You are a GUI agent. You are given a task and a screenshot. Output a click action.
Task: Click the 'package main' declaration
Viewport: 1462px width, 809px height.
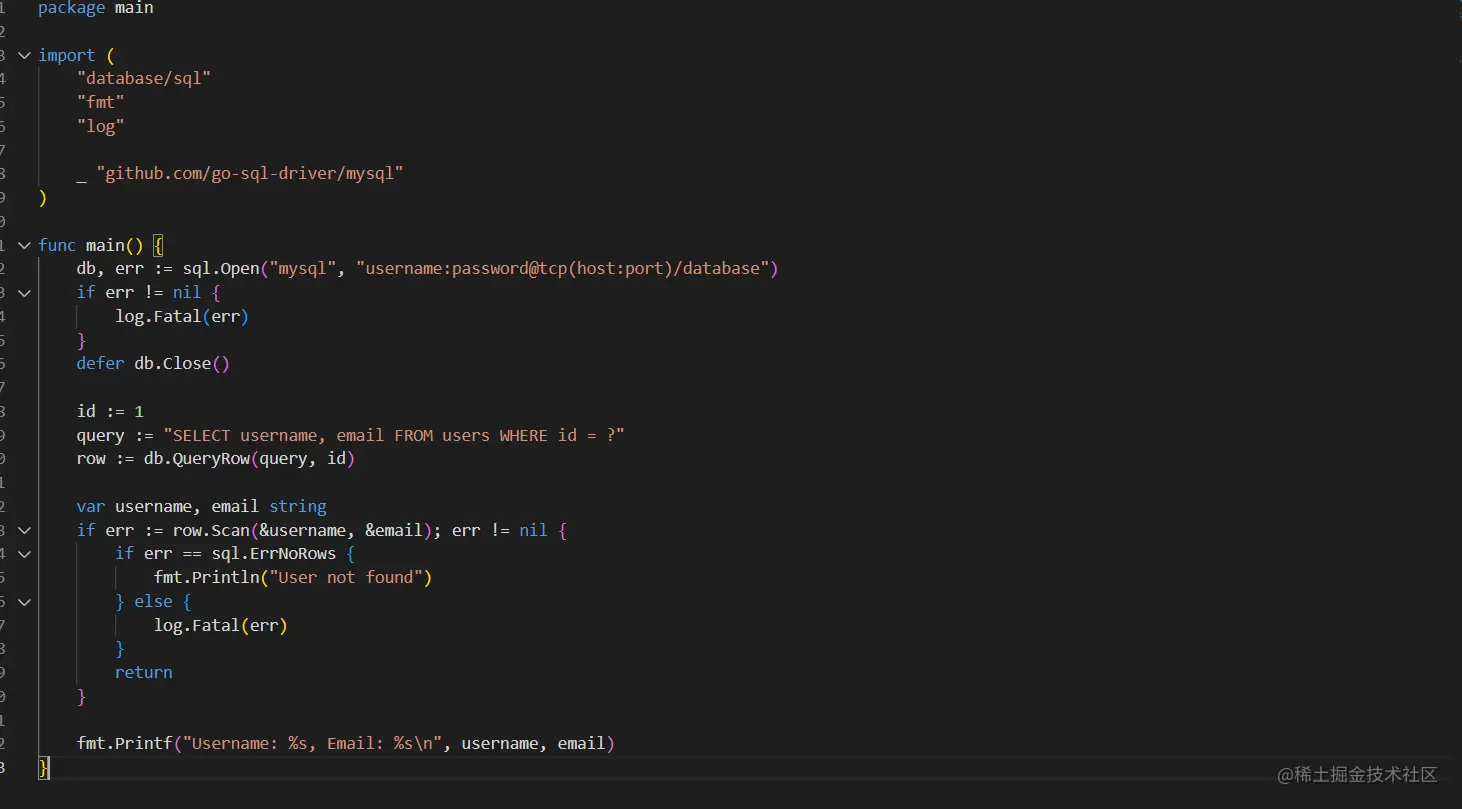point(96,8)
